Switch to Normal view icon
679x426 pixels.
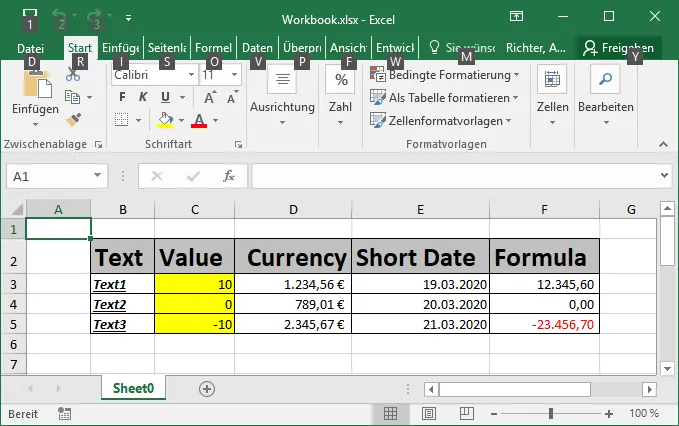(390, 413)
